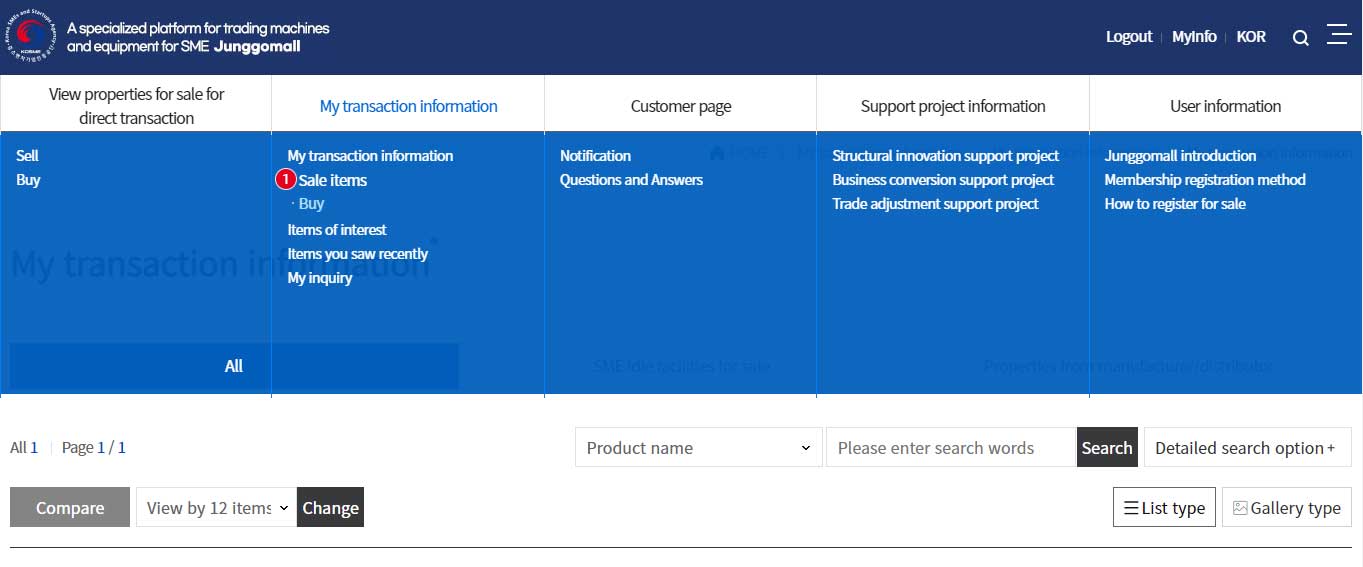Image resolution: width=1363 pixels, height=567 pixels.
Task: Open Trade adjustment support project
Action: pyautogui.click(x=935, y=204)
